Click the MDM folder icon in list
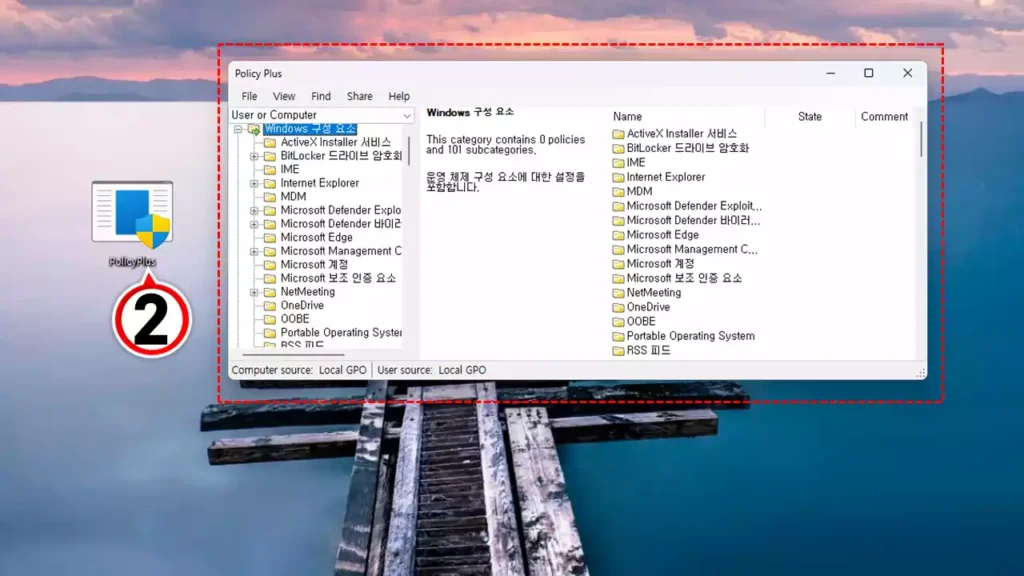This screenshot has height=576, width=1024. 618,191
